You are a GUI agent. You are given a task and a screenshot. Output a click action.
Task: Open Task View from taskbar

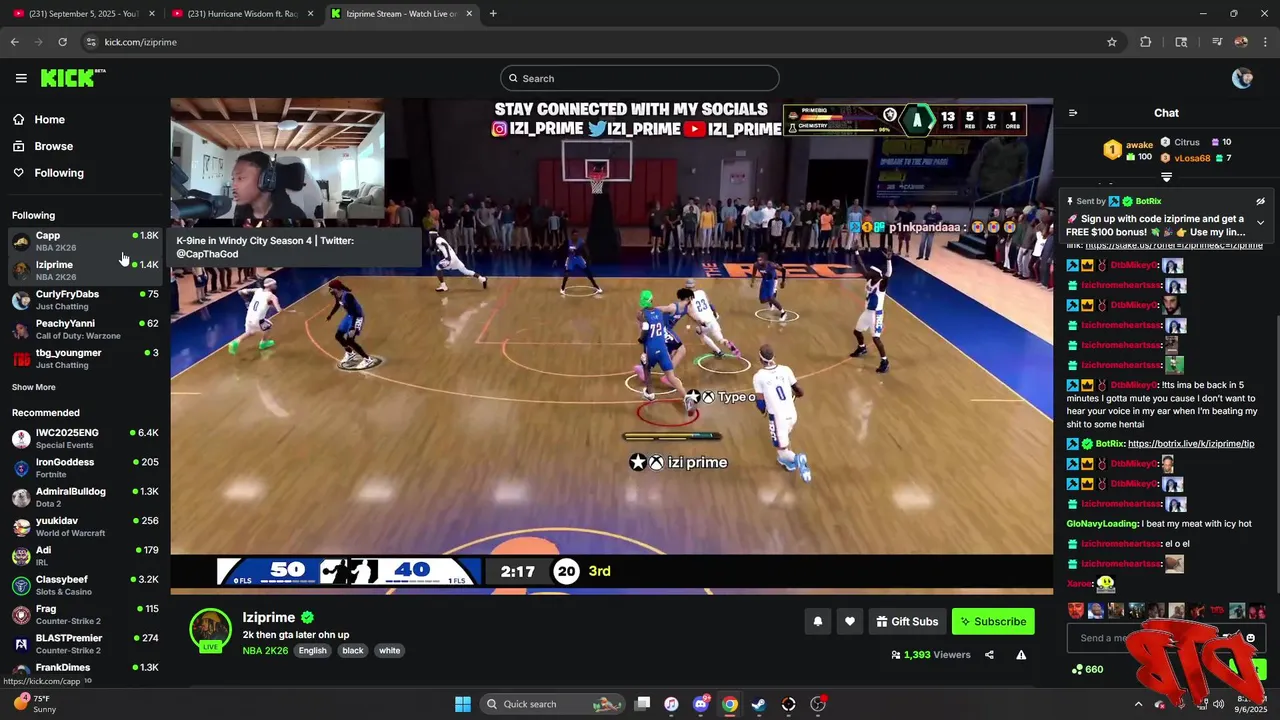click(643, 704)
